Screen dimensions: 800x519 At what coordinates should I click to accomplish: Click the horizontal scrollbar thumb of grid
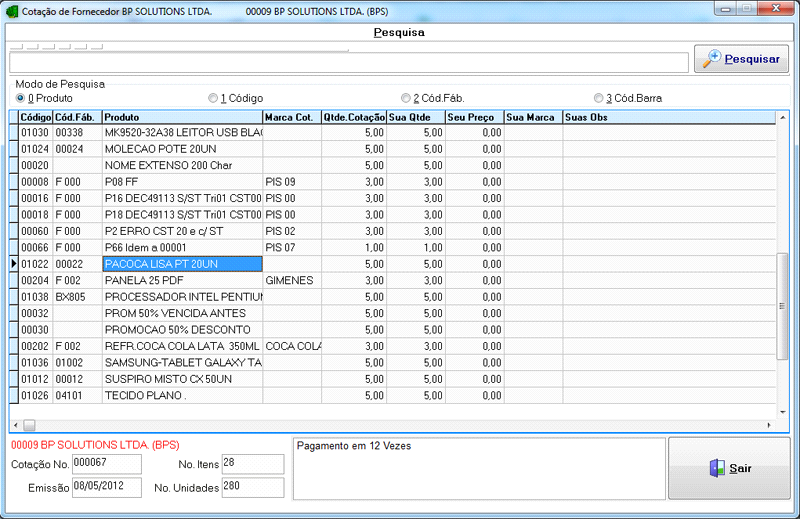(29, 424)
